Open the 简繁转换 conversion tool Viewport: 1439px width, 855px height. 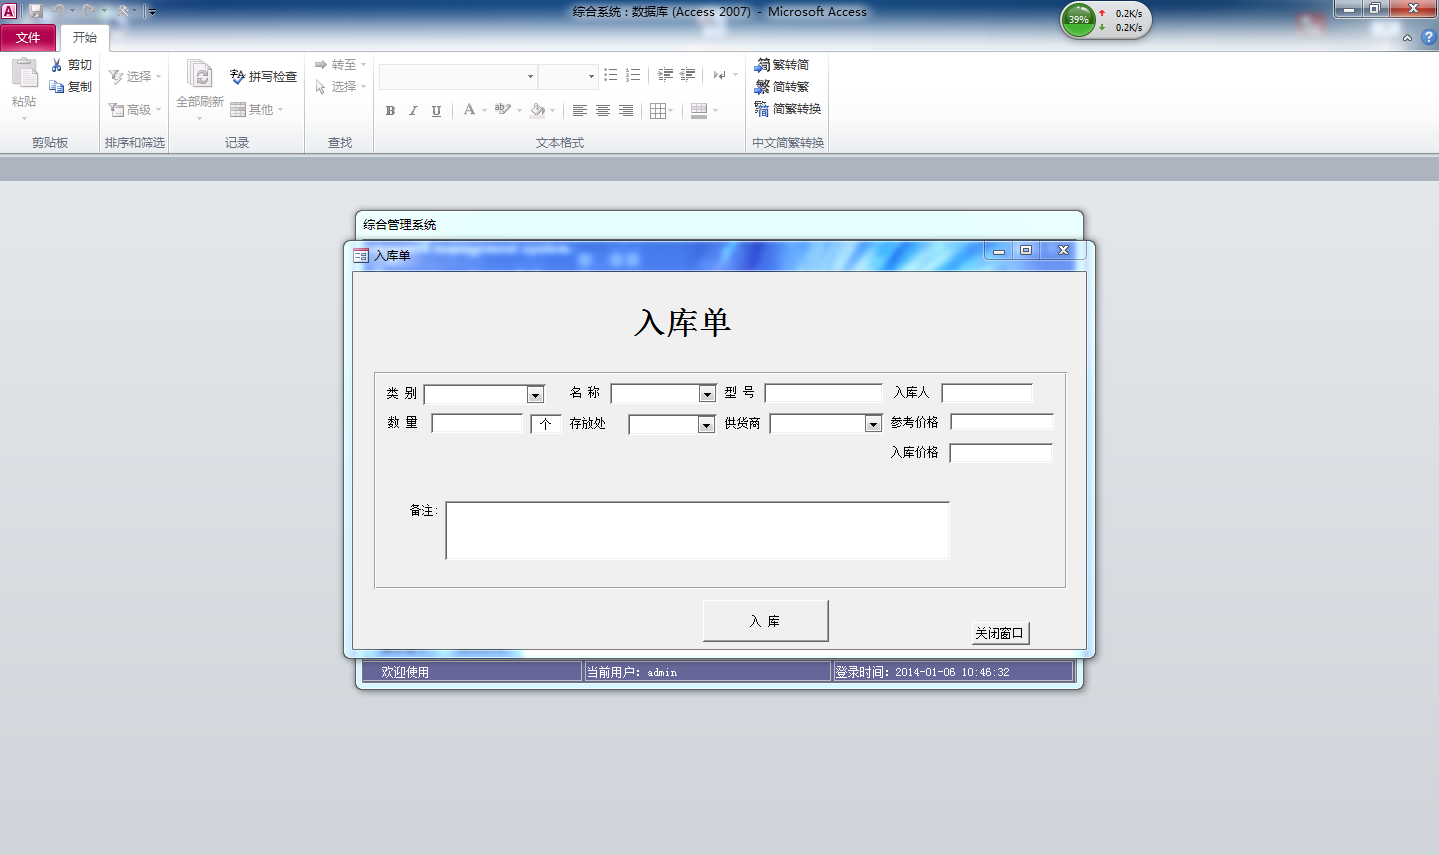[x=788, y=109]
